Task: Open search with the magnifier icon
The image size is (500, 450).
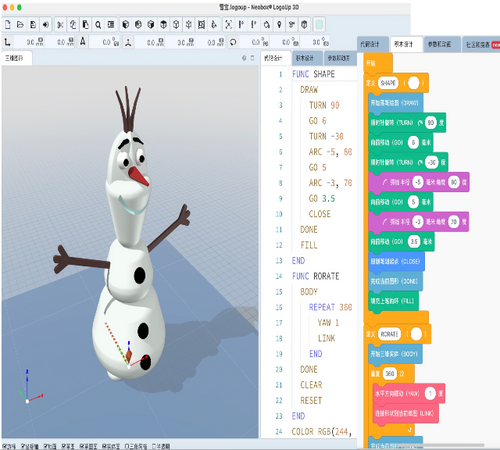Action: click(x=98, y=25)
